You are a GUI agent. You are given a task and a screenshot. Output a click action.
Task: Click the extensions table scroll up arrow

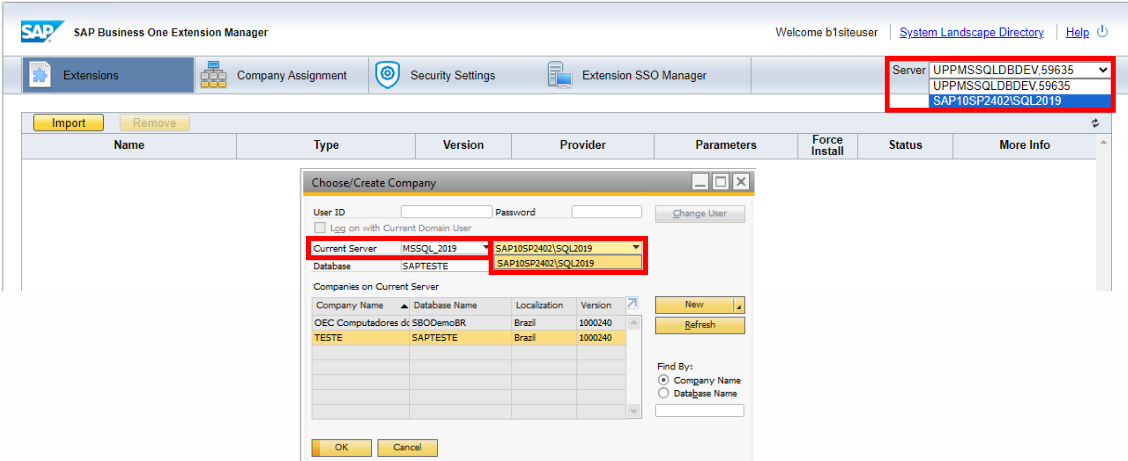(1102, 142)
